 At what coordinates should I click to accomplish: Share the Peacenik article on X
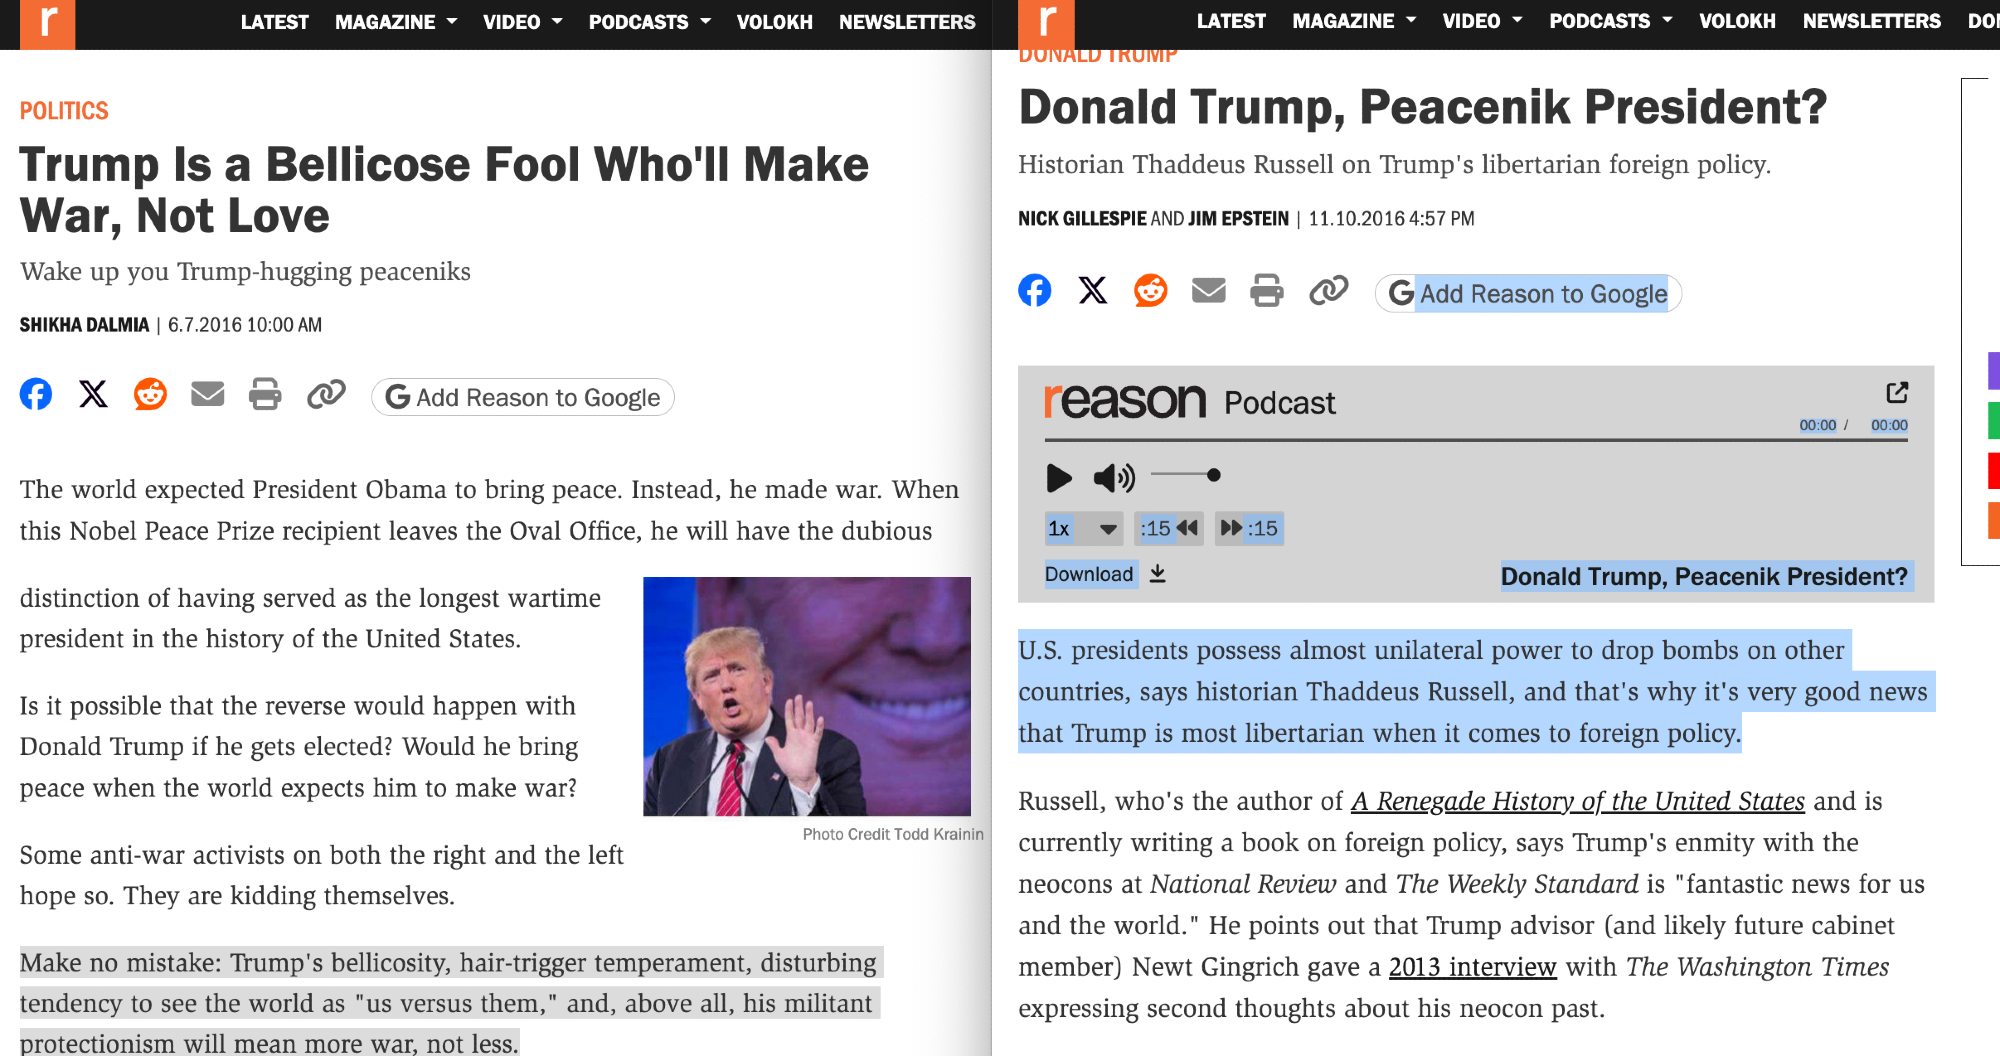tap(1093, 291)
